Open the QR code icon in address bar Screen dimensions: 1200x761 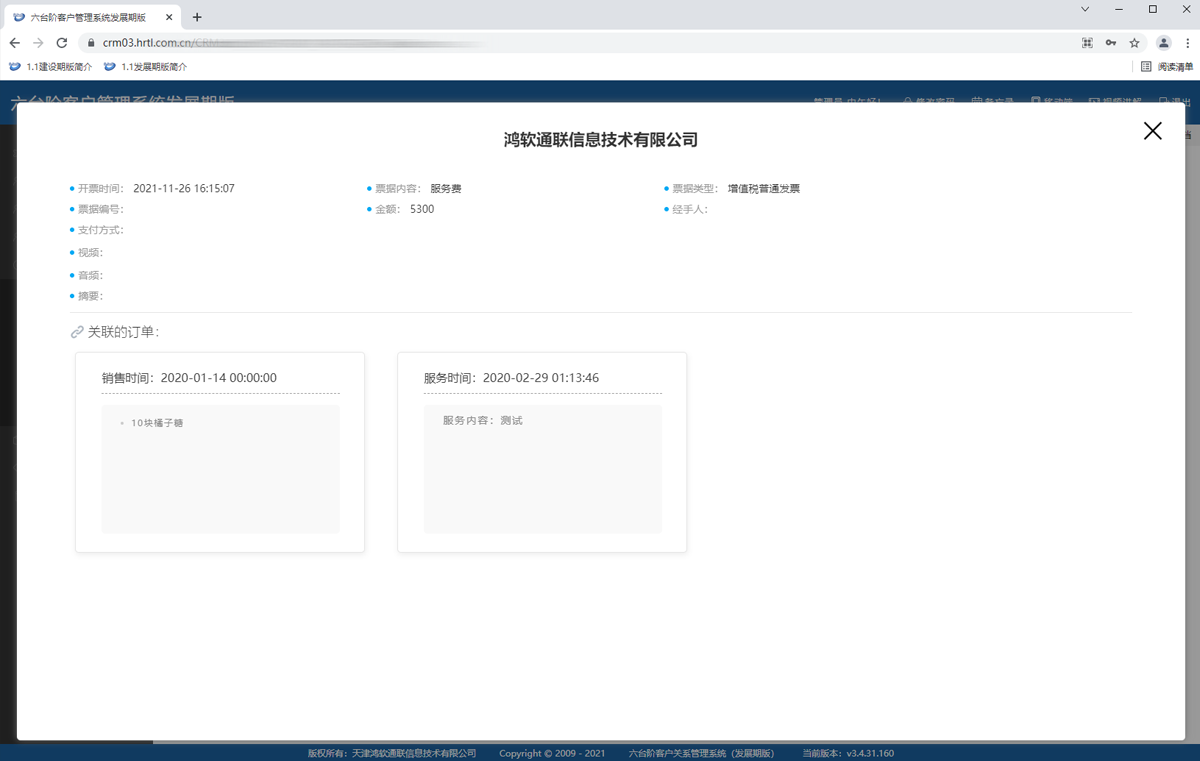pos(1087,43)
